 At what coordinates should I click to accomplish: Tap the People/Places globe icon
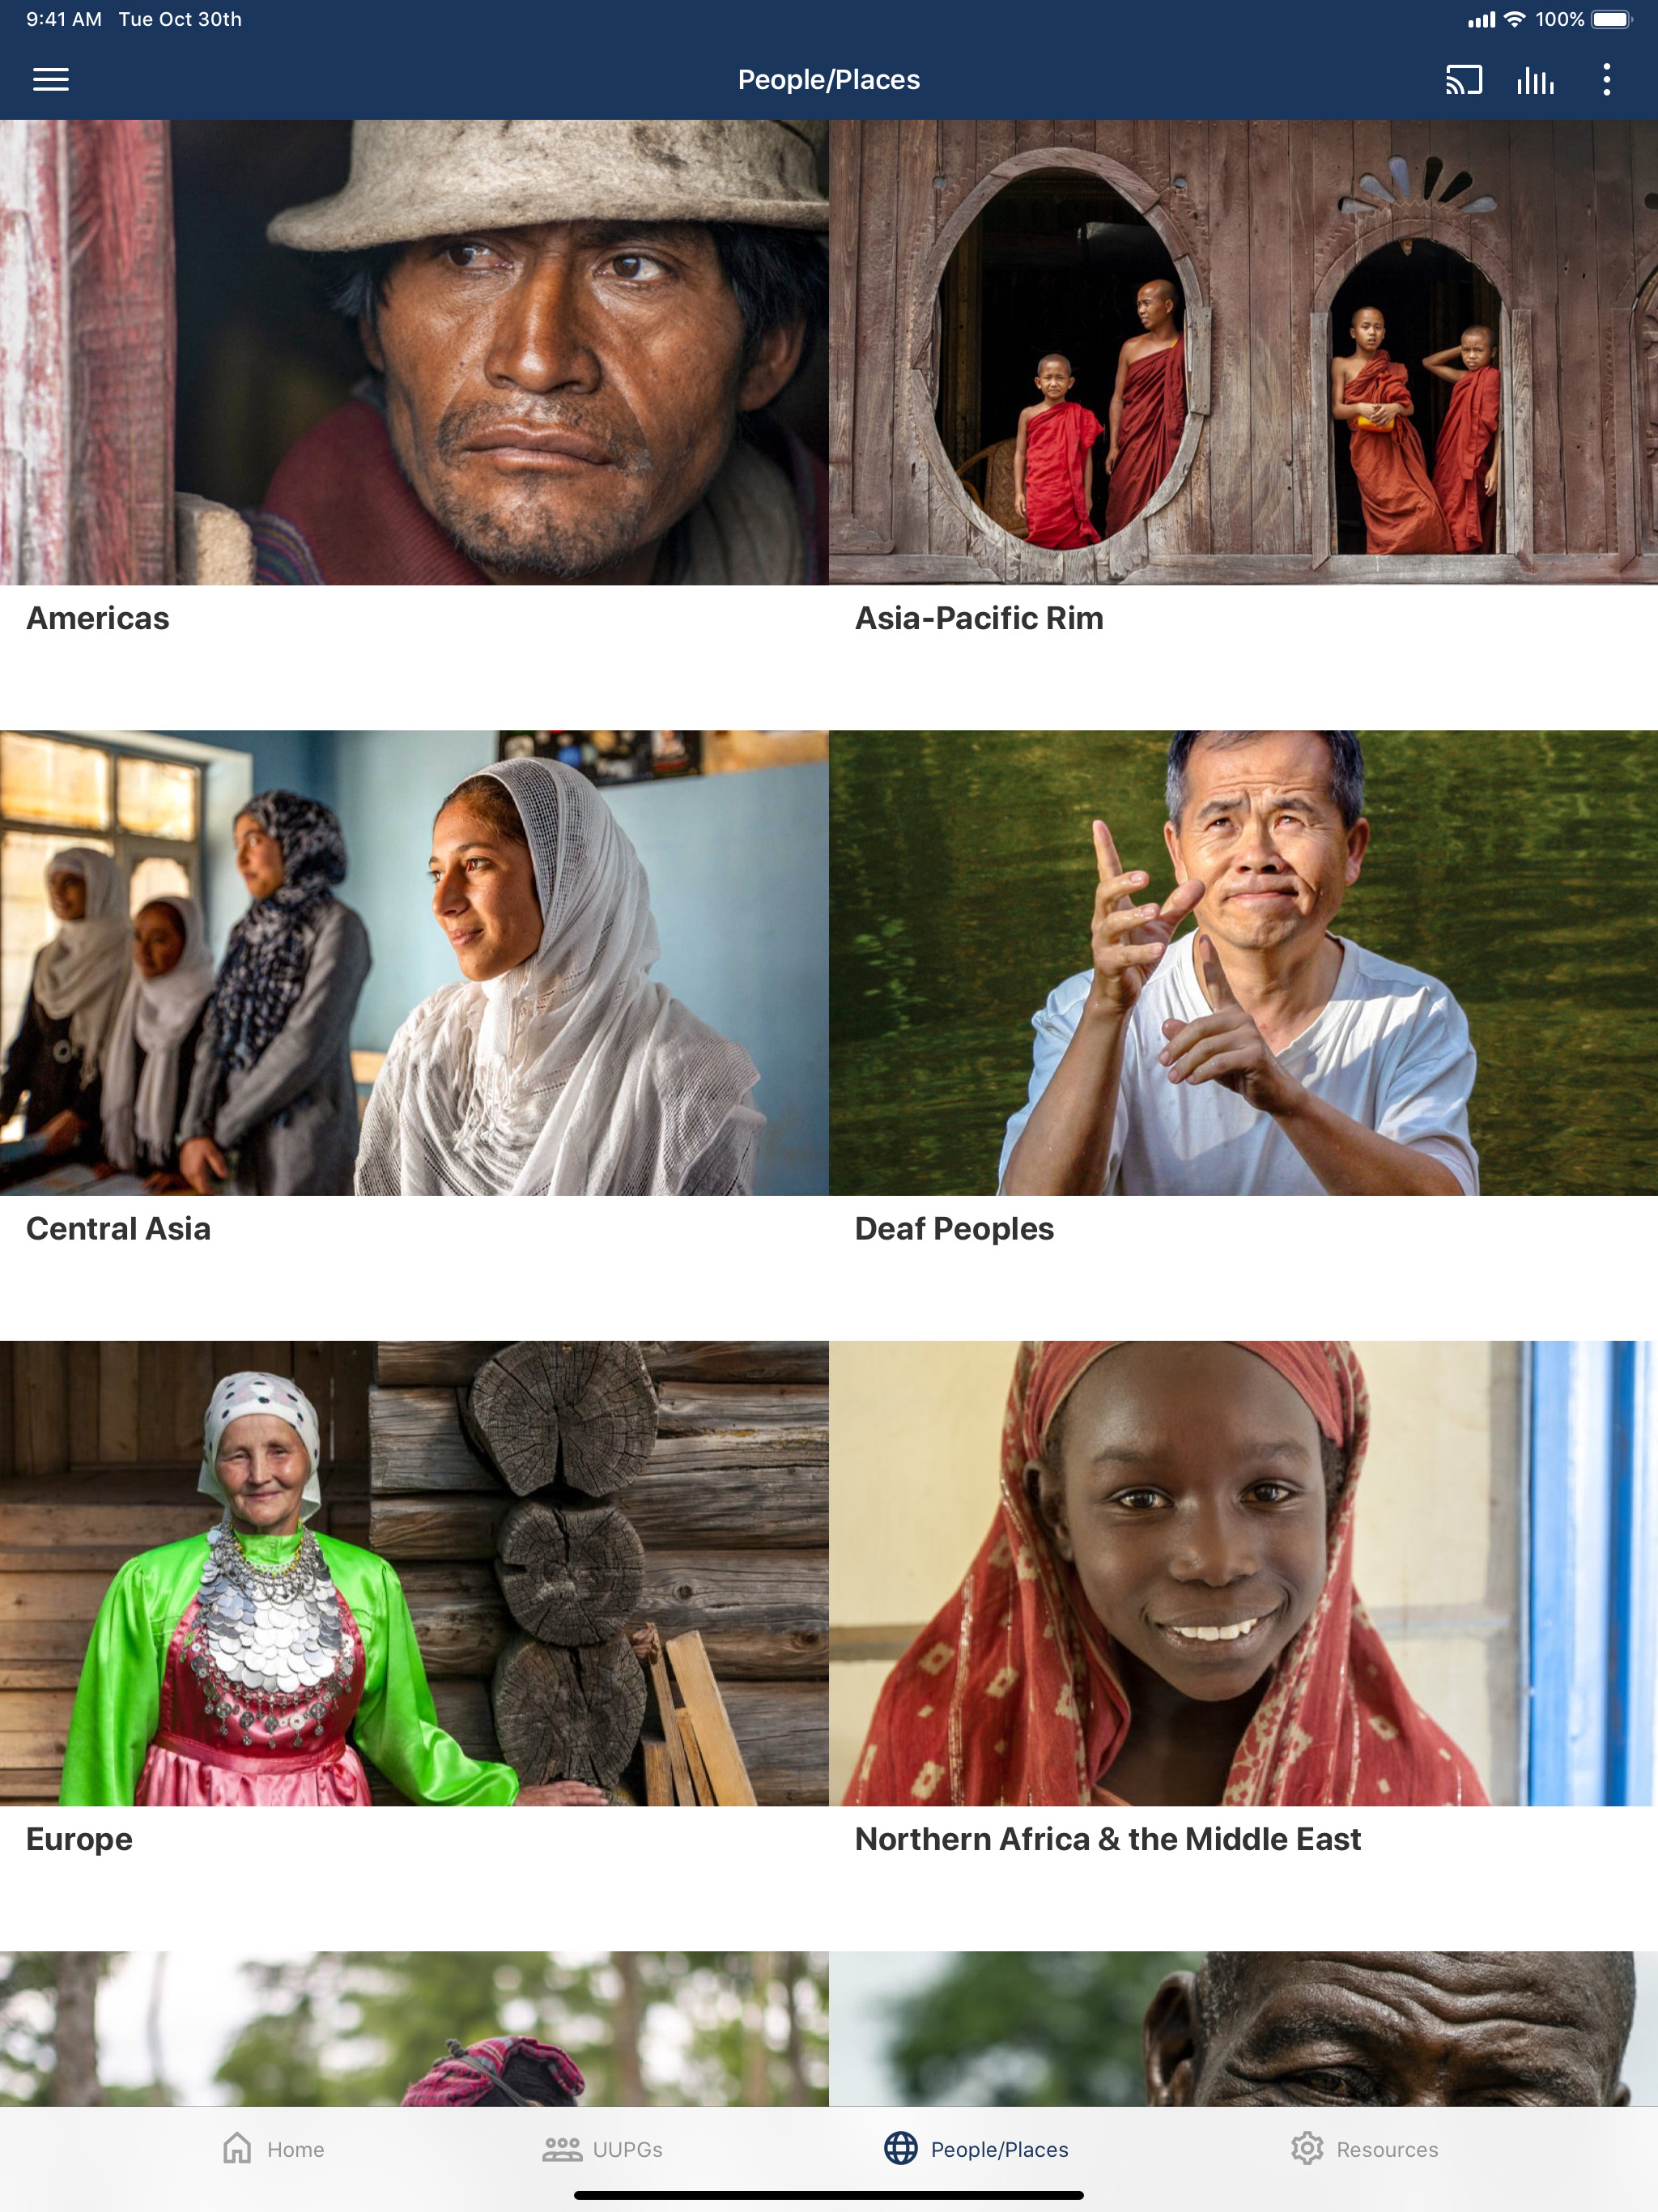point(900,2148)
